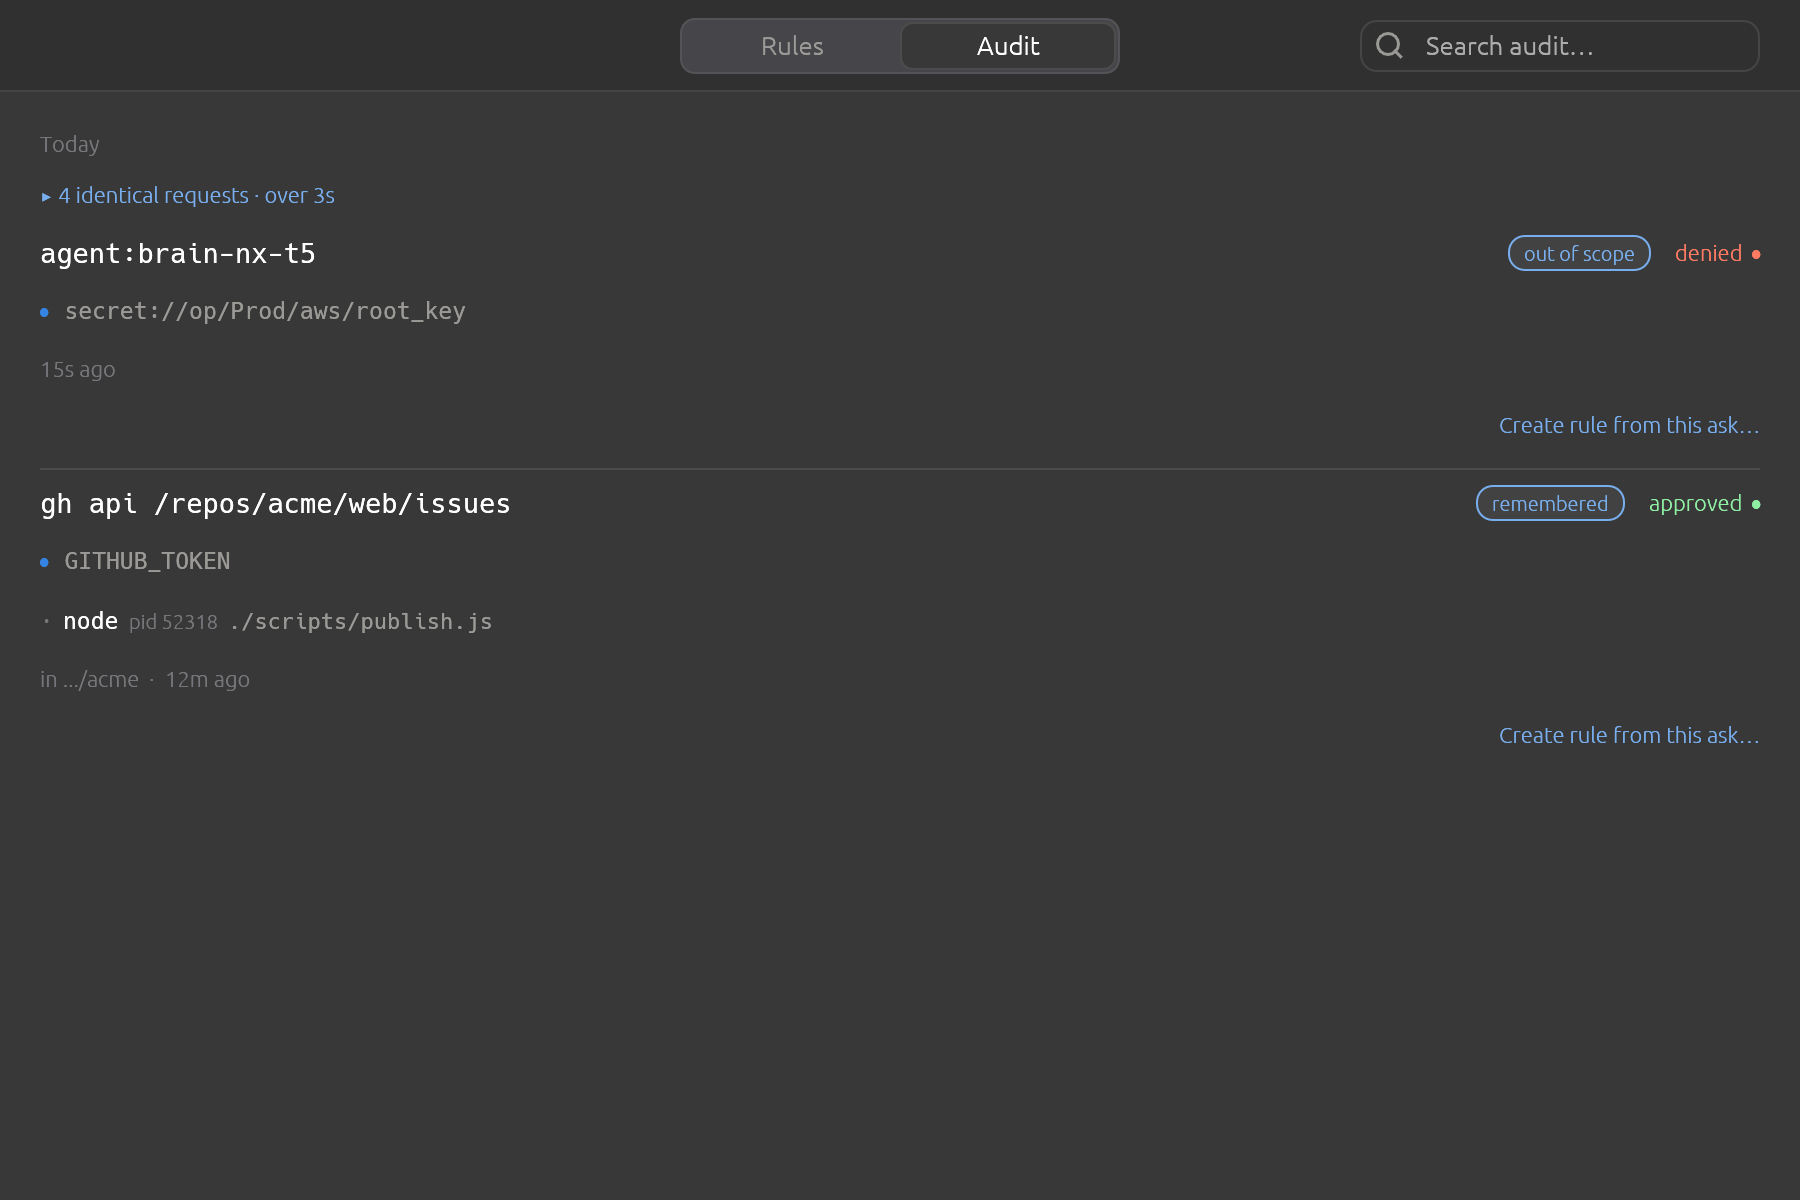Click pid 52318 label
The image size is (1800, 1200).
click(173, 622)
